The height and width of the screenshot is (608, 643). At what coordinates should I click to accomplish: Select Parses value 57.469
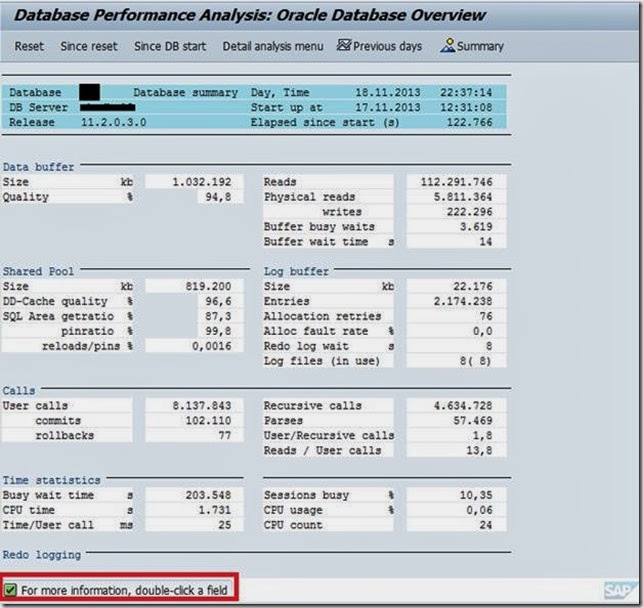pyautogui.click(x=456, y=421)
